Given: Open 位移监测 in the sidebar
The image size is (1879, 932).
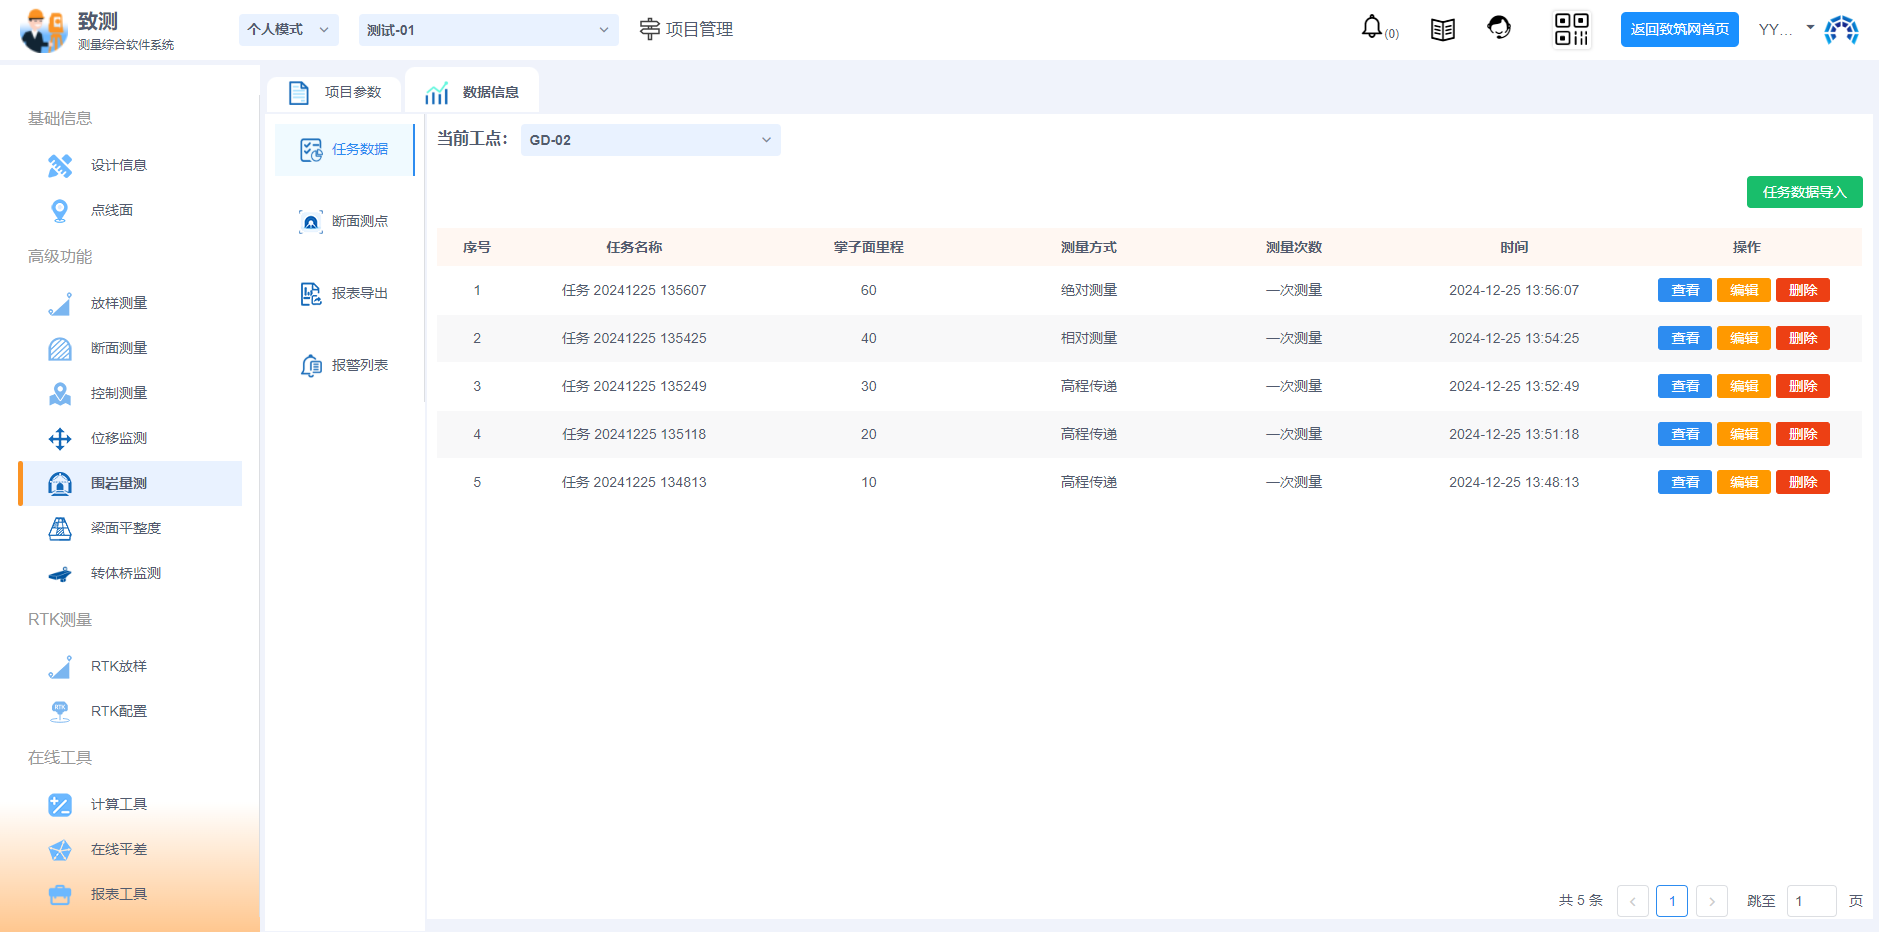Looking at the screenshot, I should pos(118,438).
